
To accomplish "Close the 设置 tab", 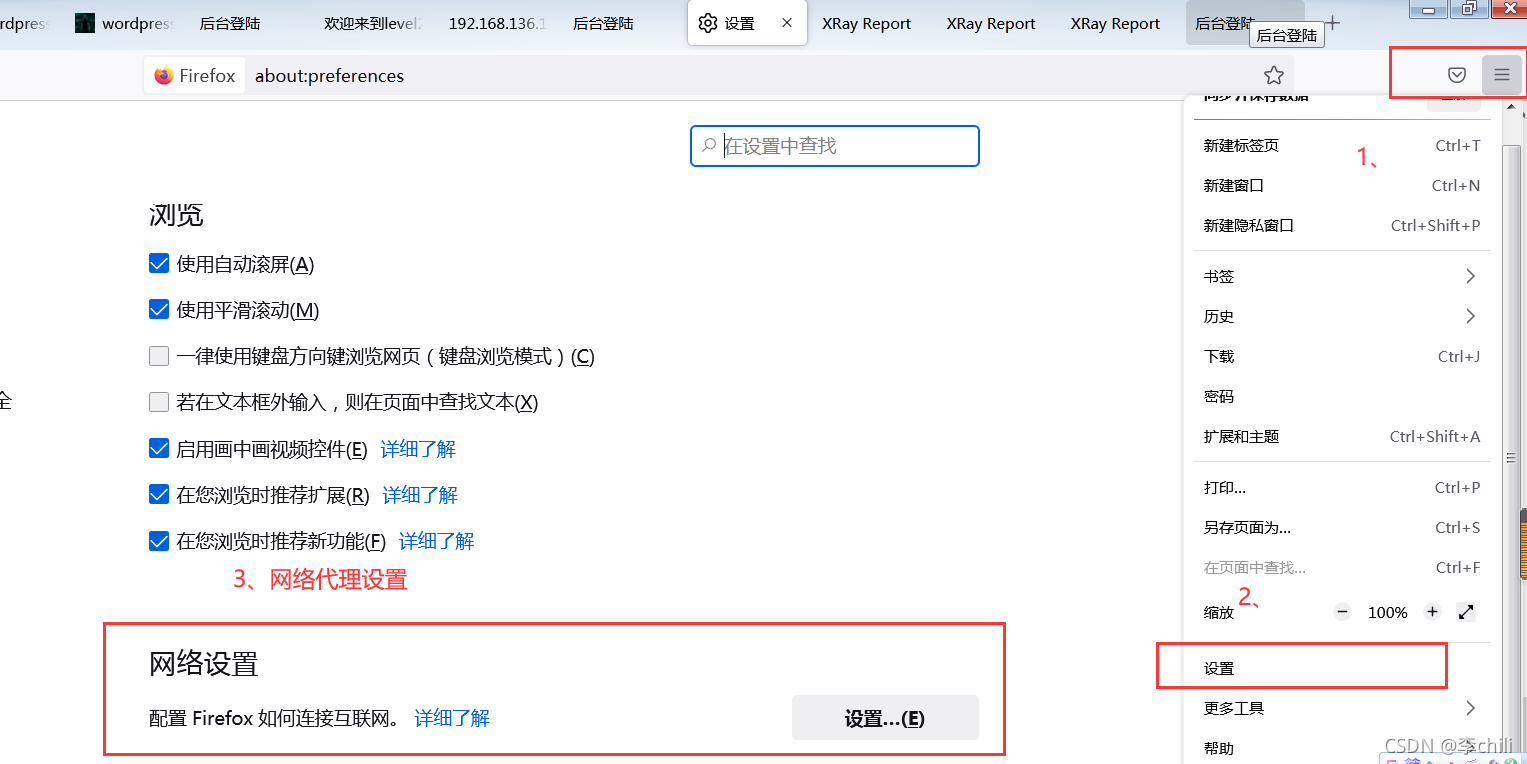I will point(787,23).
